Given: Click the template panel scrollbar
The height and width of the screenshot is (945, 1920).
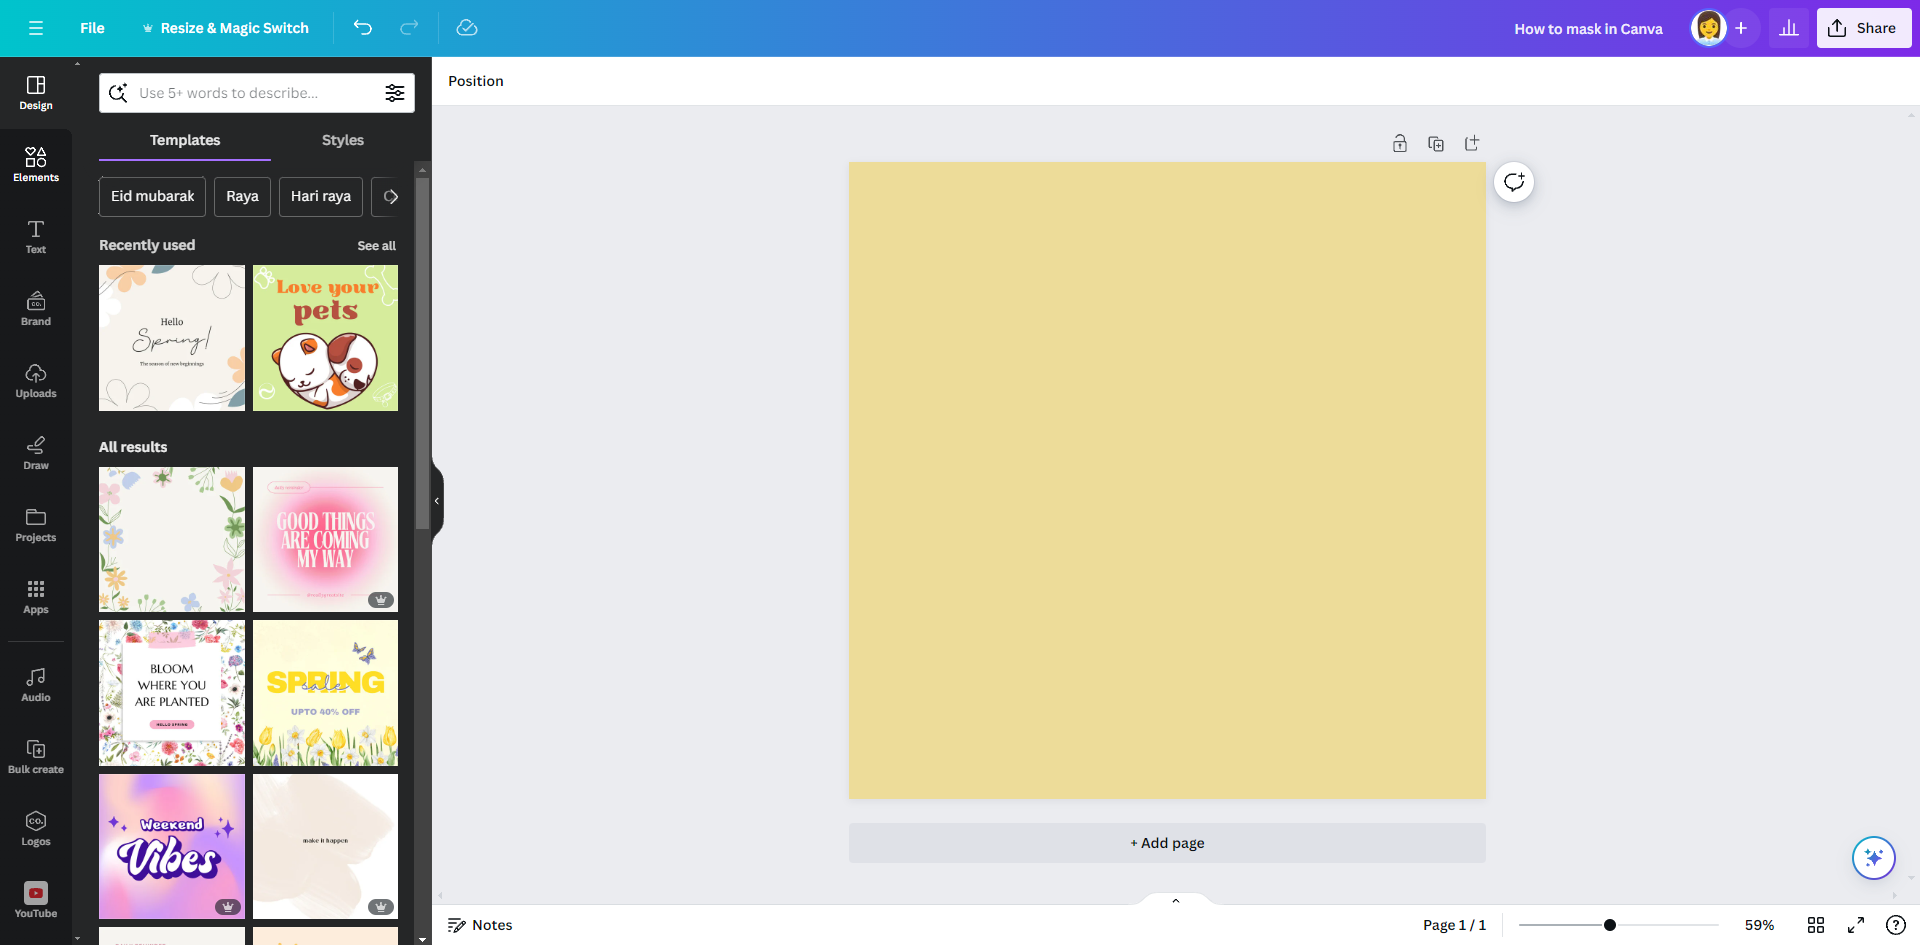Looking at the screenshot, I should coord(423,354).
